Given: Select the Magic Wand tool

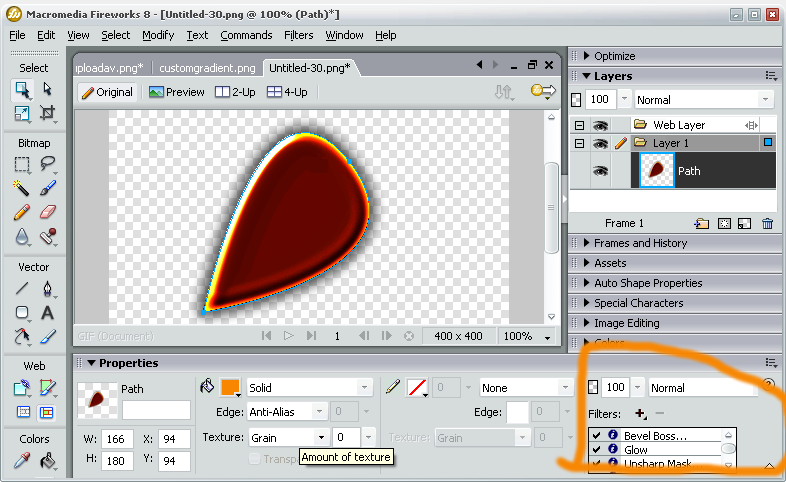Looking at the screenshot, I should point(22,188).
